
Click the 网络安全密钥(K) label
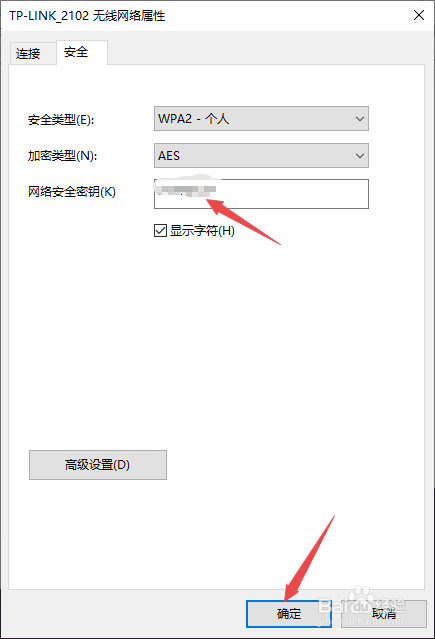tap(72, 192)
